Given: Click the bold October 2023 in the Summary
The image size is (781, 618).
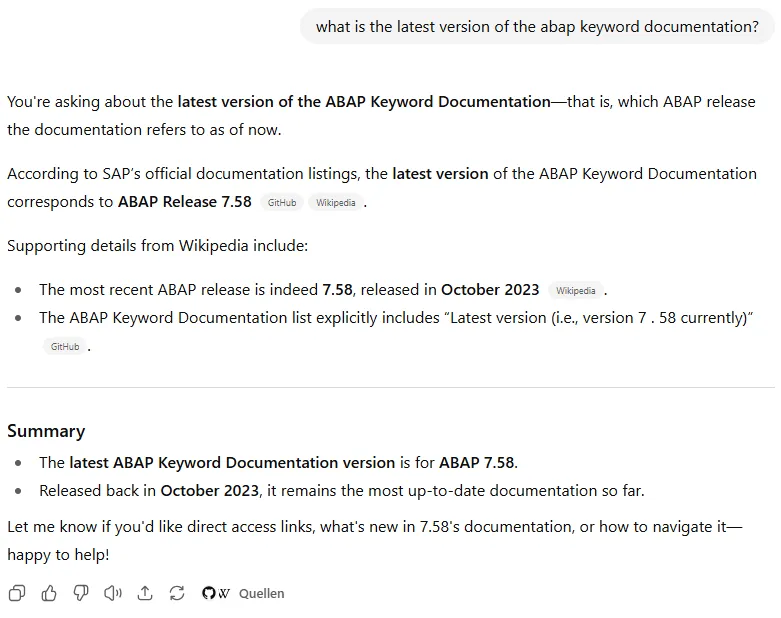Looking at the screenshot, I should pyautogui.click(x=209, y=490).
